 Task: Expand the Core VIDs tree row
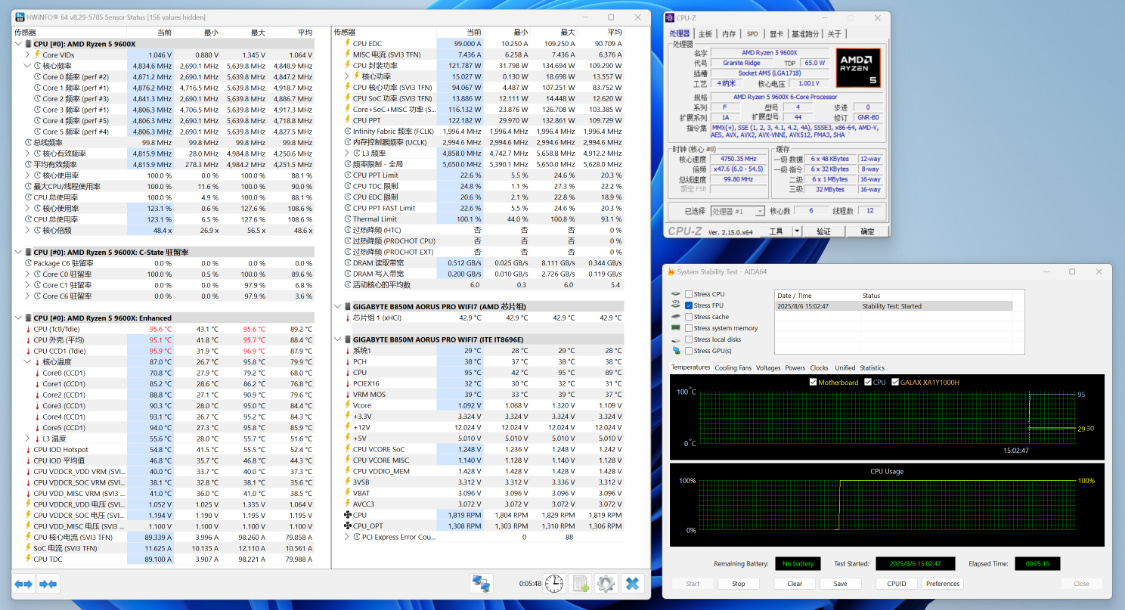27,55
